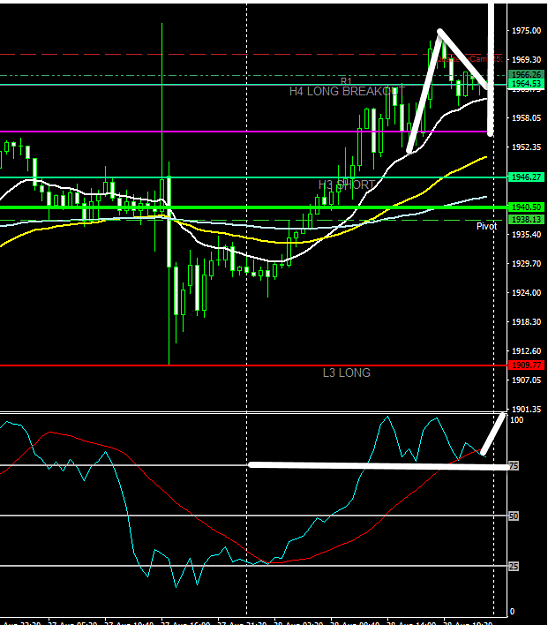
Task: Click the oscillator 50 level label
Action: pyautogui.click(x=514, y=517)
